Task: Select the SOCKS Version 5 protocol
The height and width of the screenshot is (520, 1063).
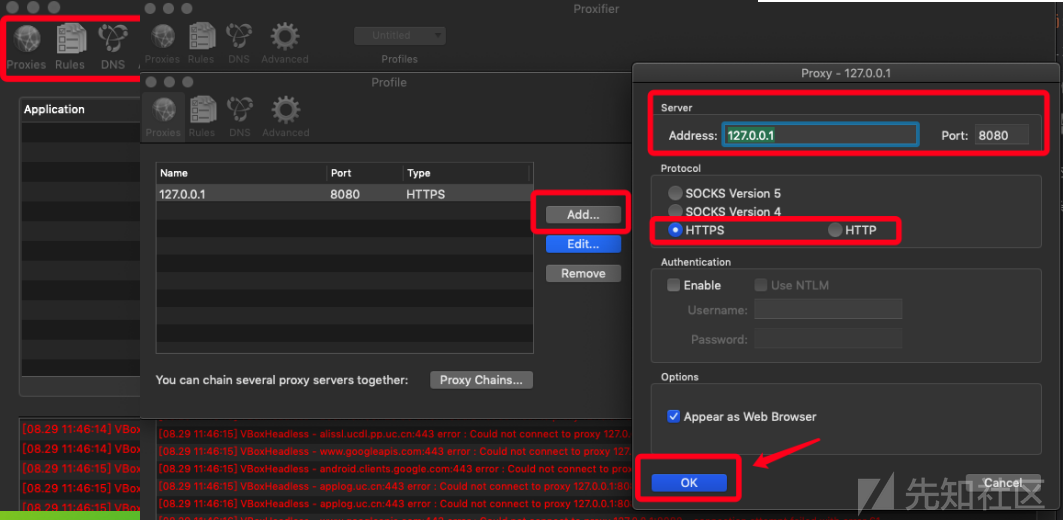Action: [676, 193]
